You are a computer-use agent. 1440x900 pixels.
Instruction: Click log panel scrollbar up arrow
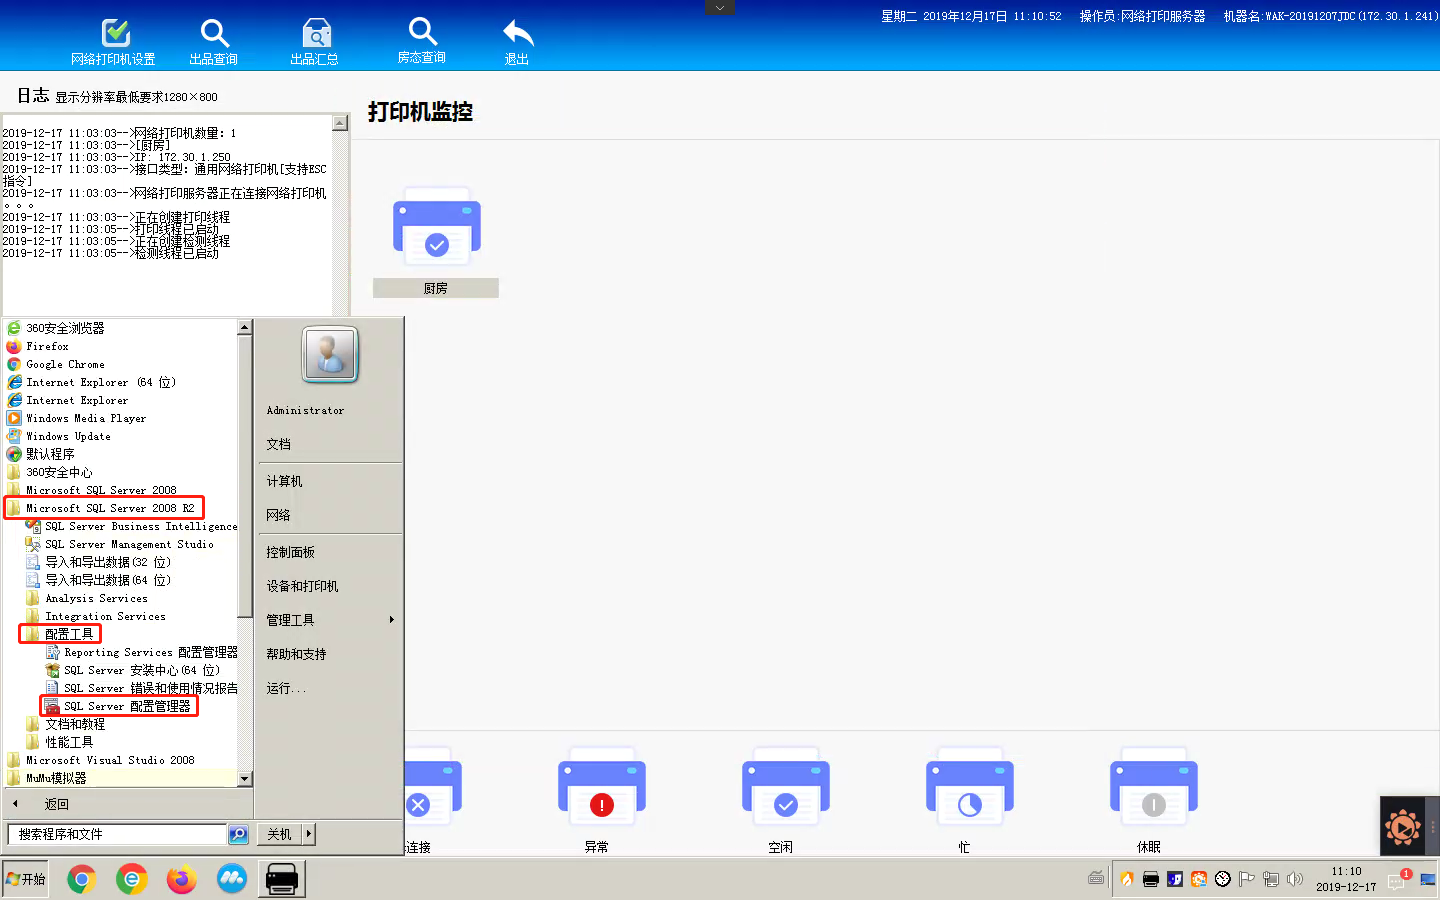pos(340,123)
